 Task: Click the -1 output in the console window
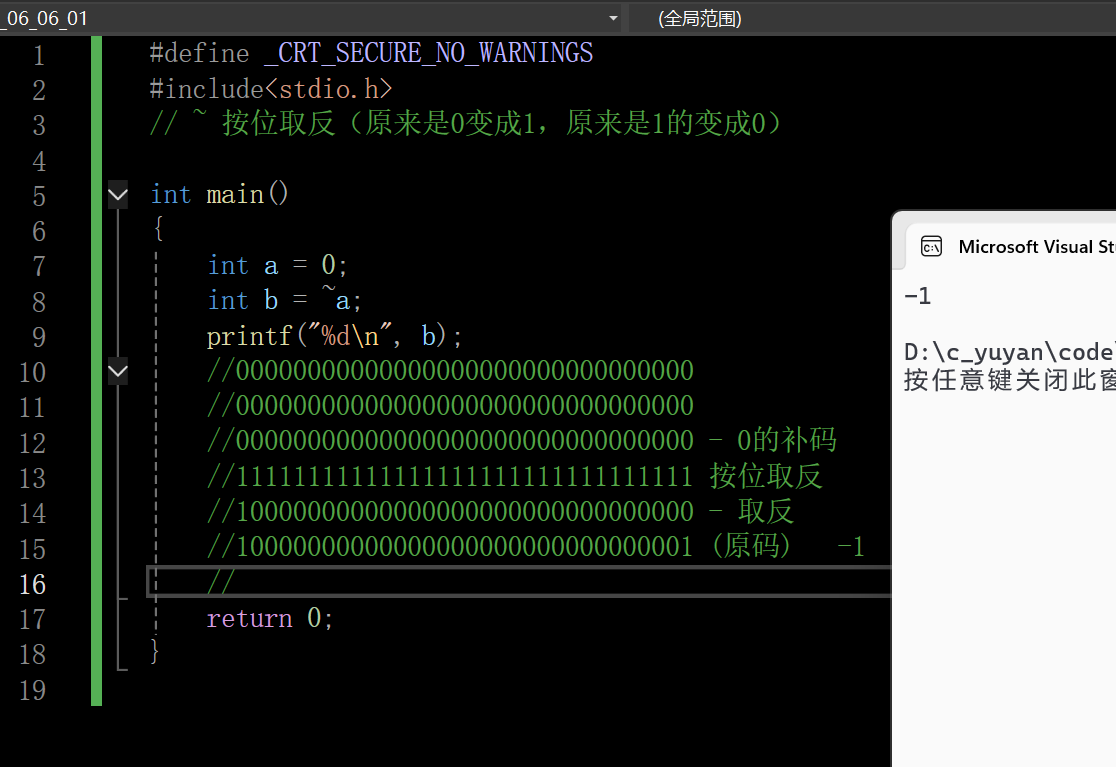917,296
